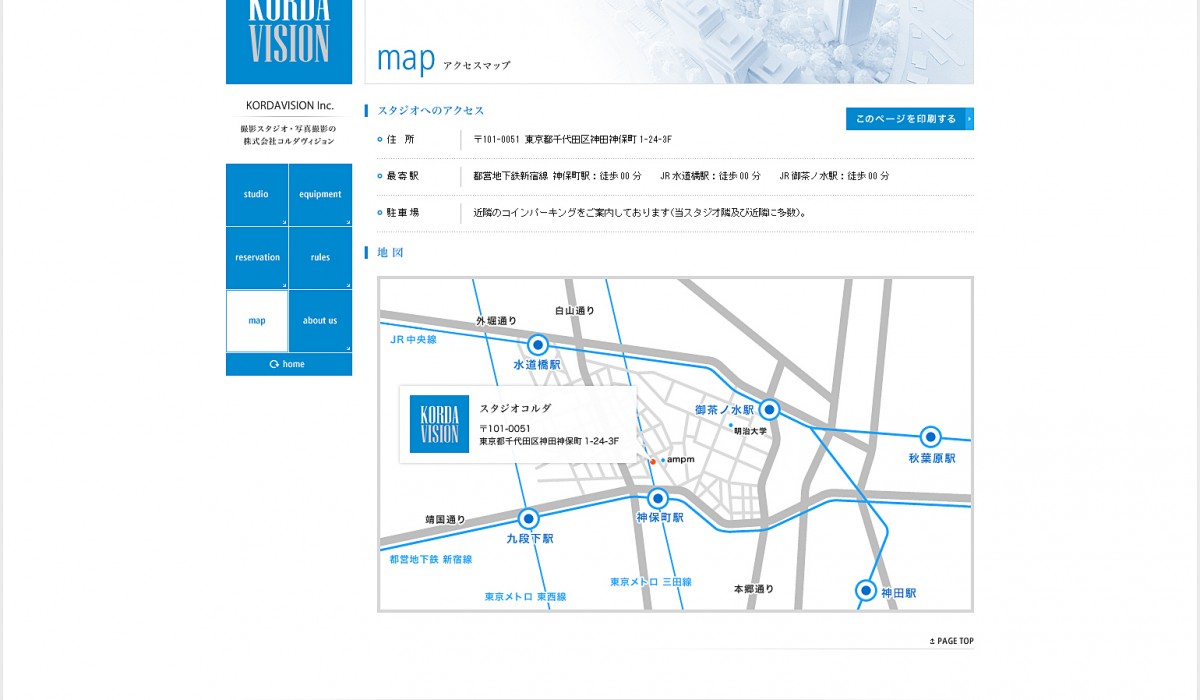This screenshot has width=1200, height=700.
Task: Click the 〒101-0051 postal code in map popup
Action: coord(505,428)
